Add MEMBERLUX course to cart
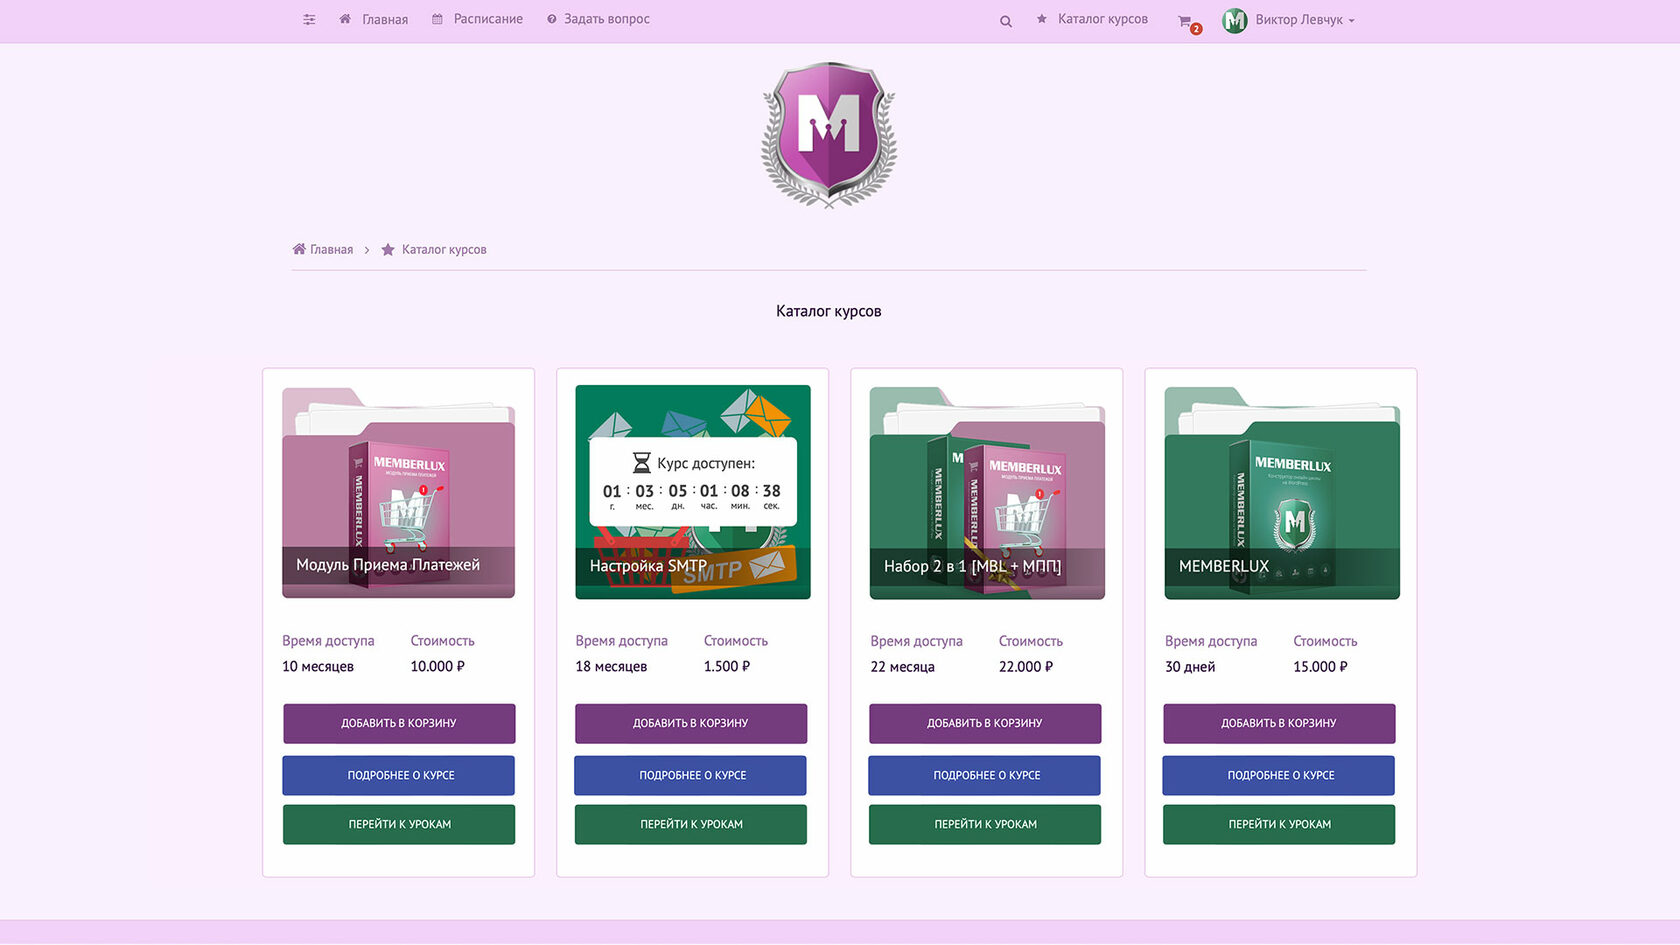The height and width of the screenshot is (945, 1680). tap(1279, 723)
